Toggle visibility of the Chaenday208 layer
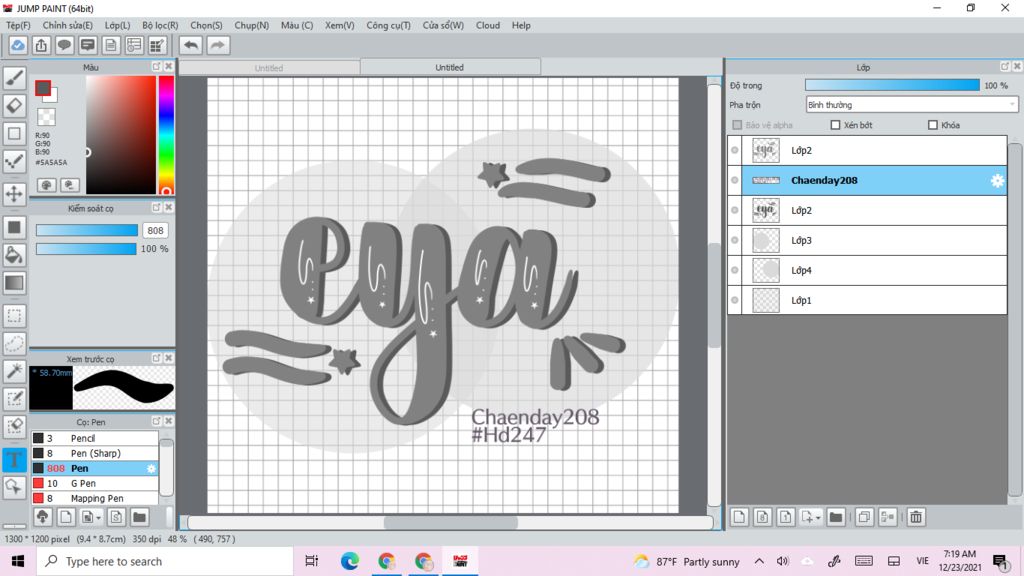This screenshot has height=576, width=1024. click(735, 180)
